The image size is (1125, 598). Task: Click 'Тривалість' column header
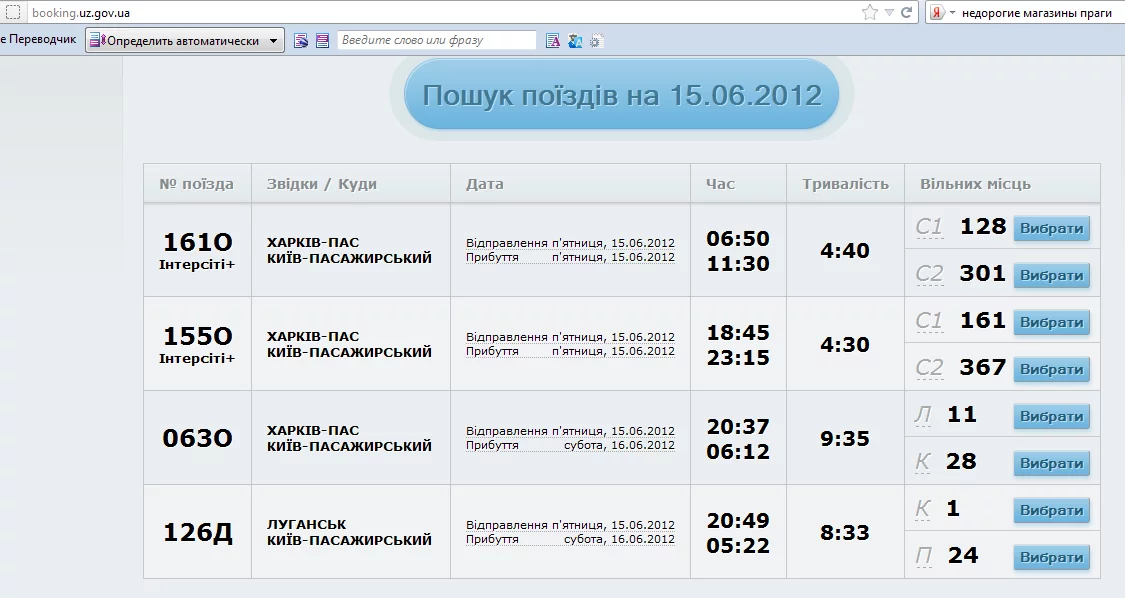pyautogui.click(x=845, y=184)
